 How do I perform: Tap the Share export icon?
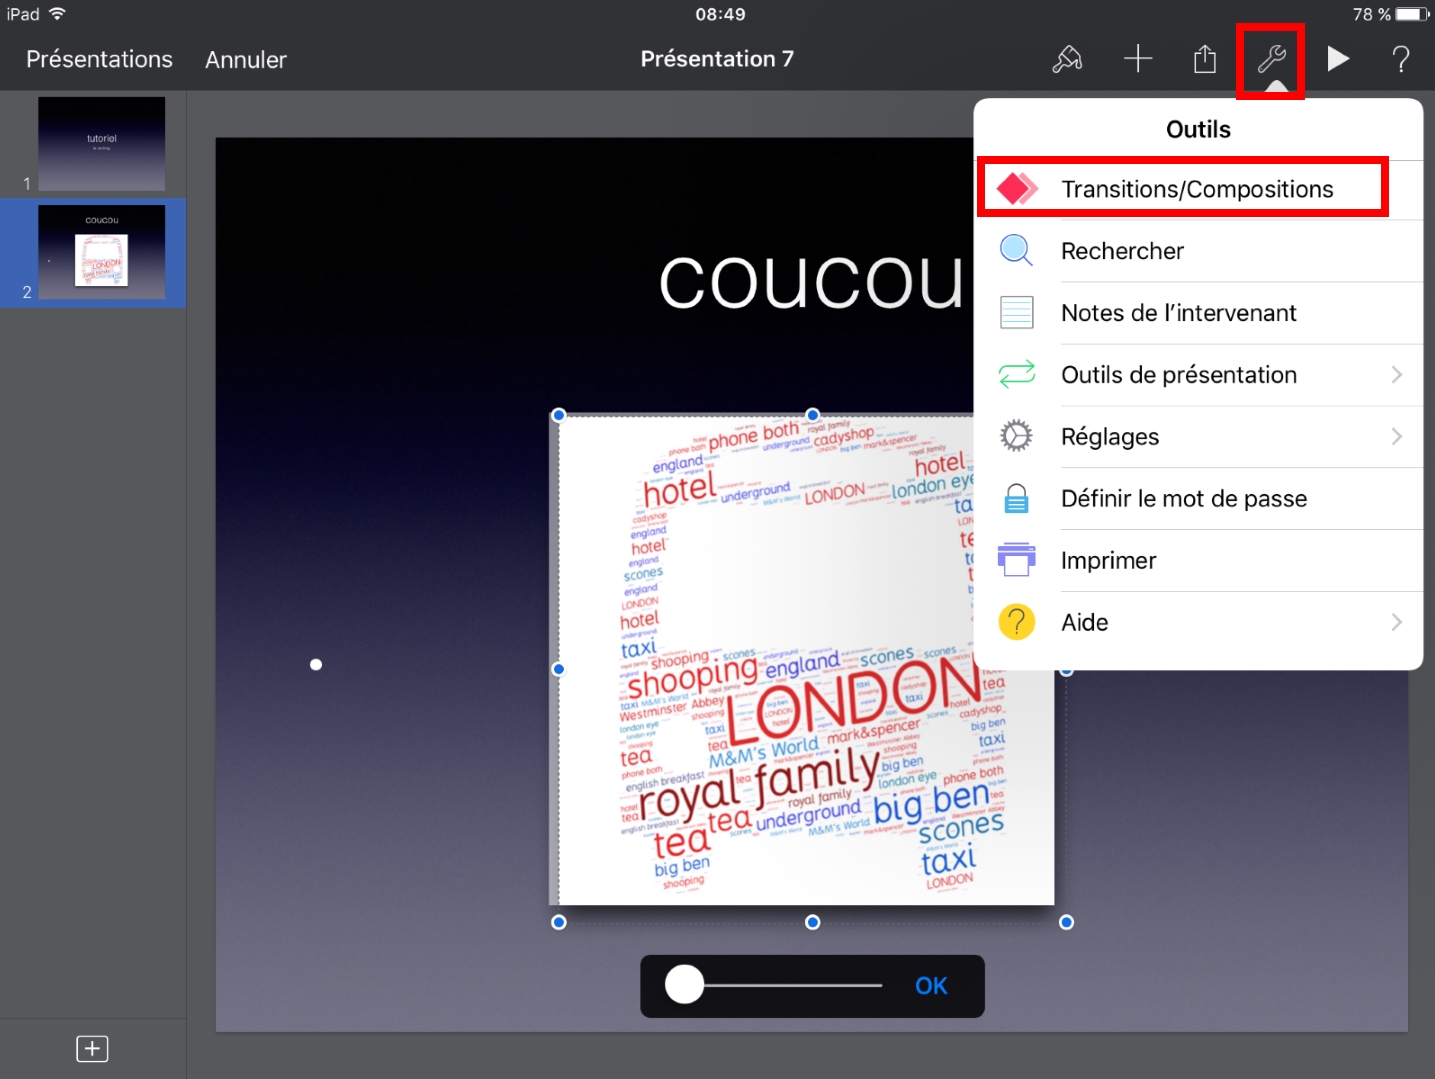(x=1205, y=60)
